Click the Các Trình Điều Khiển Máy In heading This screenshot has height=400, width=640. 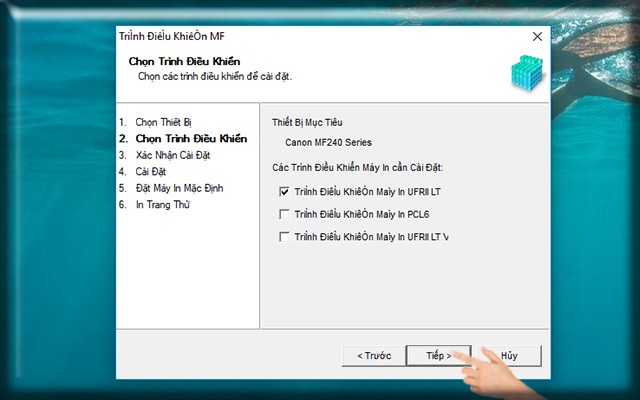(358, 167)
